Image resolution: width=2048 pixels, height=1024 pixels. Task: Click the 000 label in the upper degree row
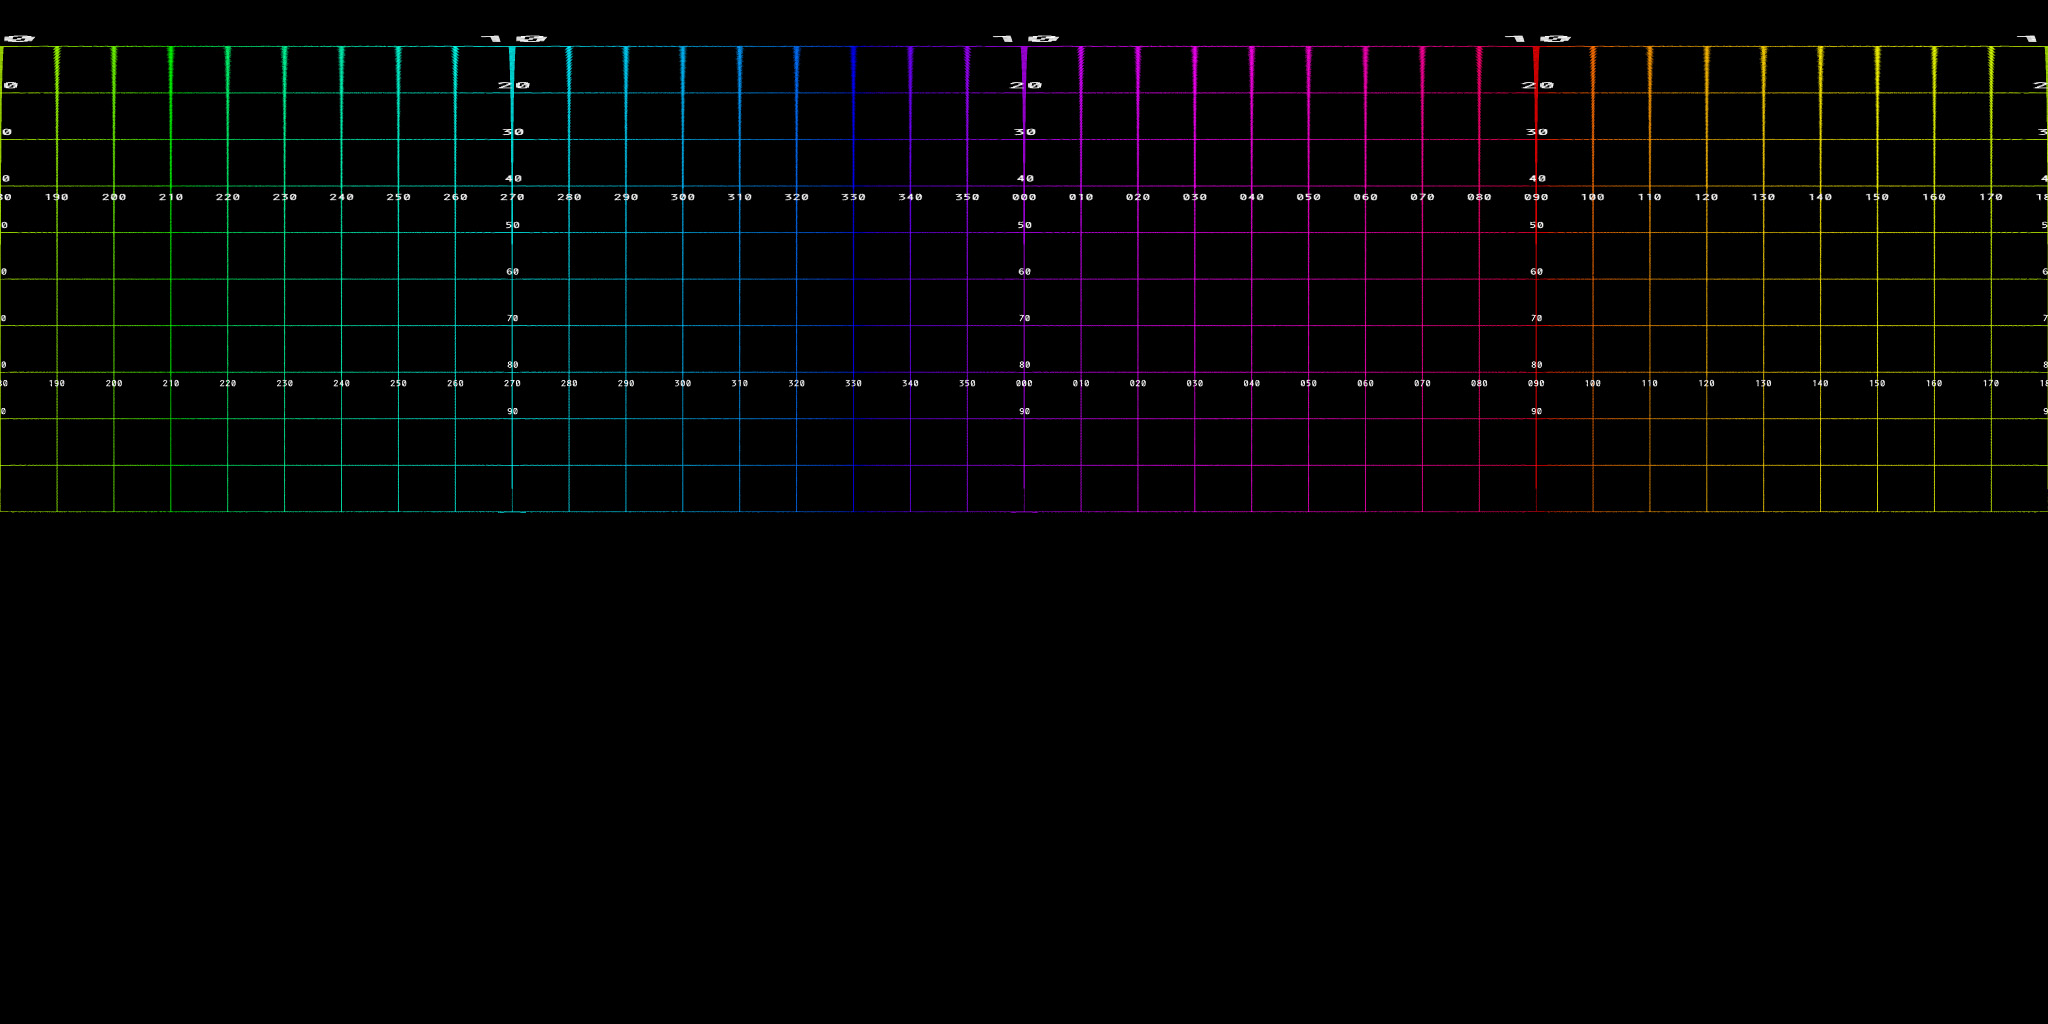point(1024,197)
